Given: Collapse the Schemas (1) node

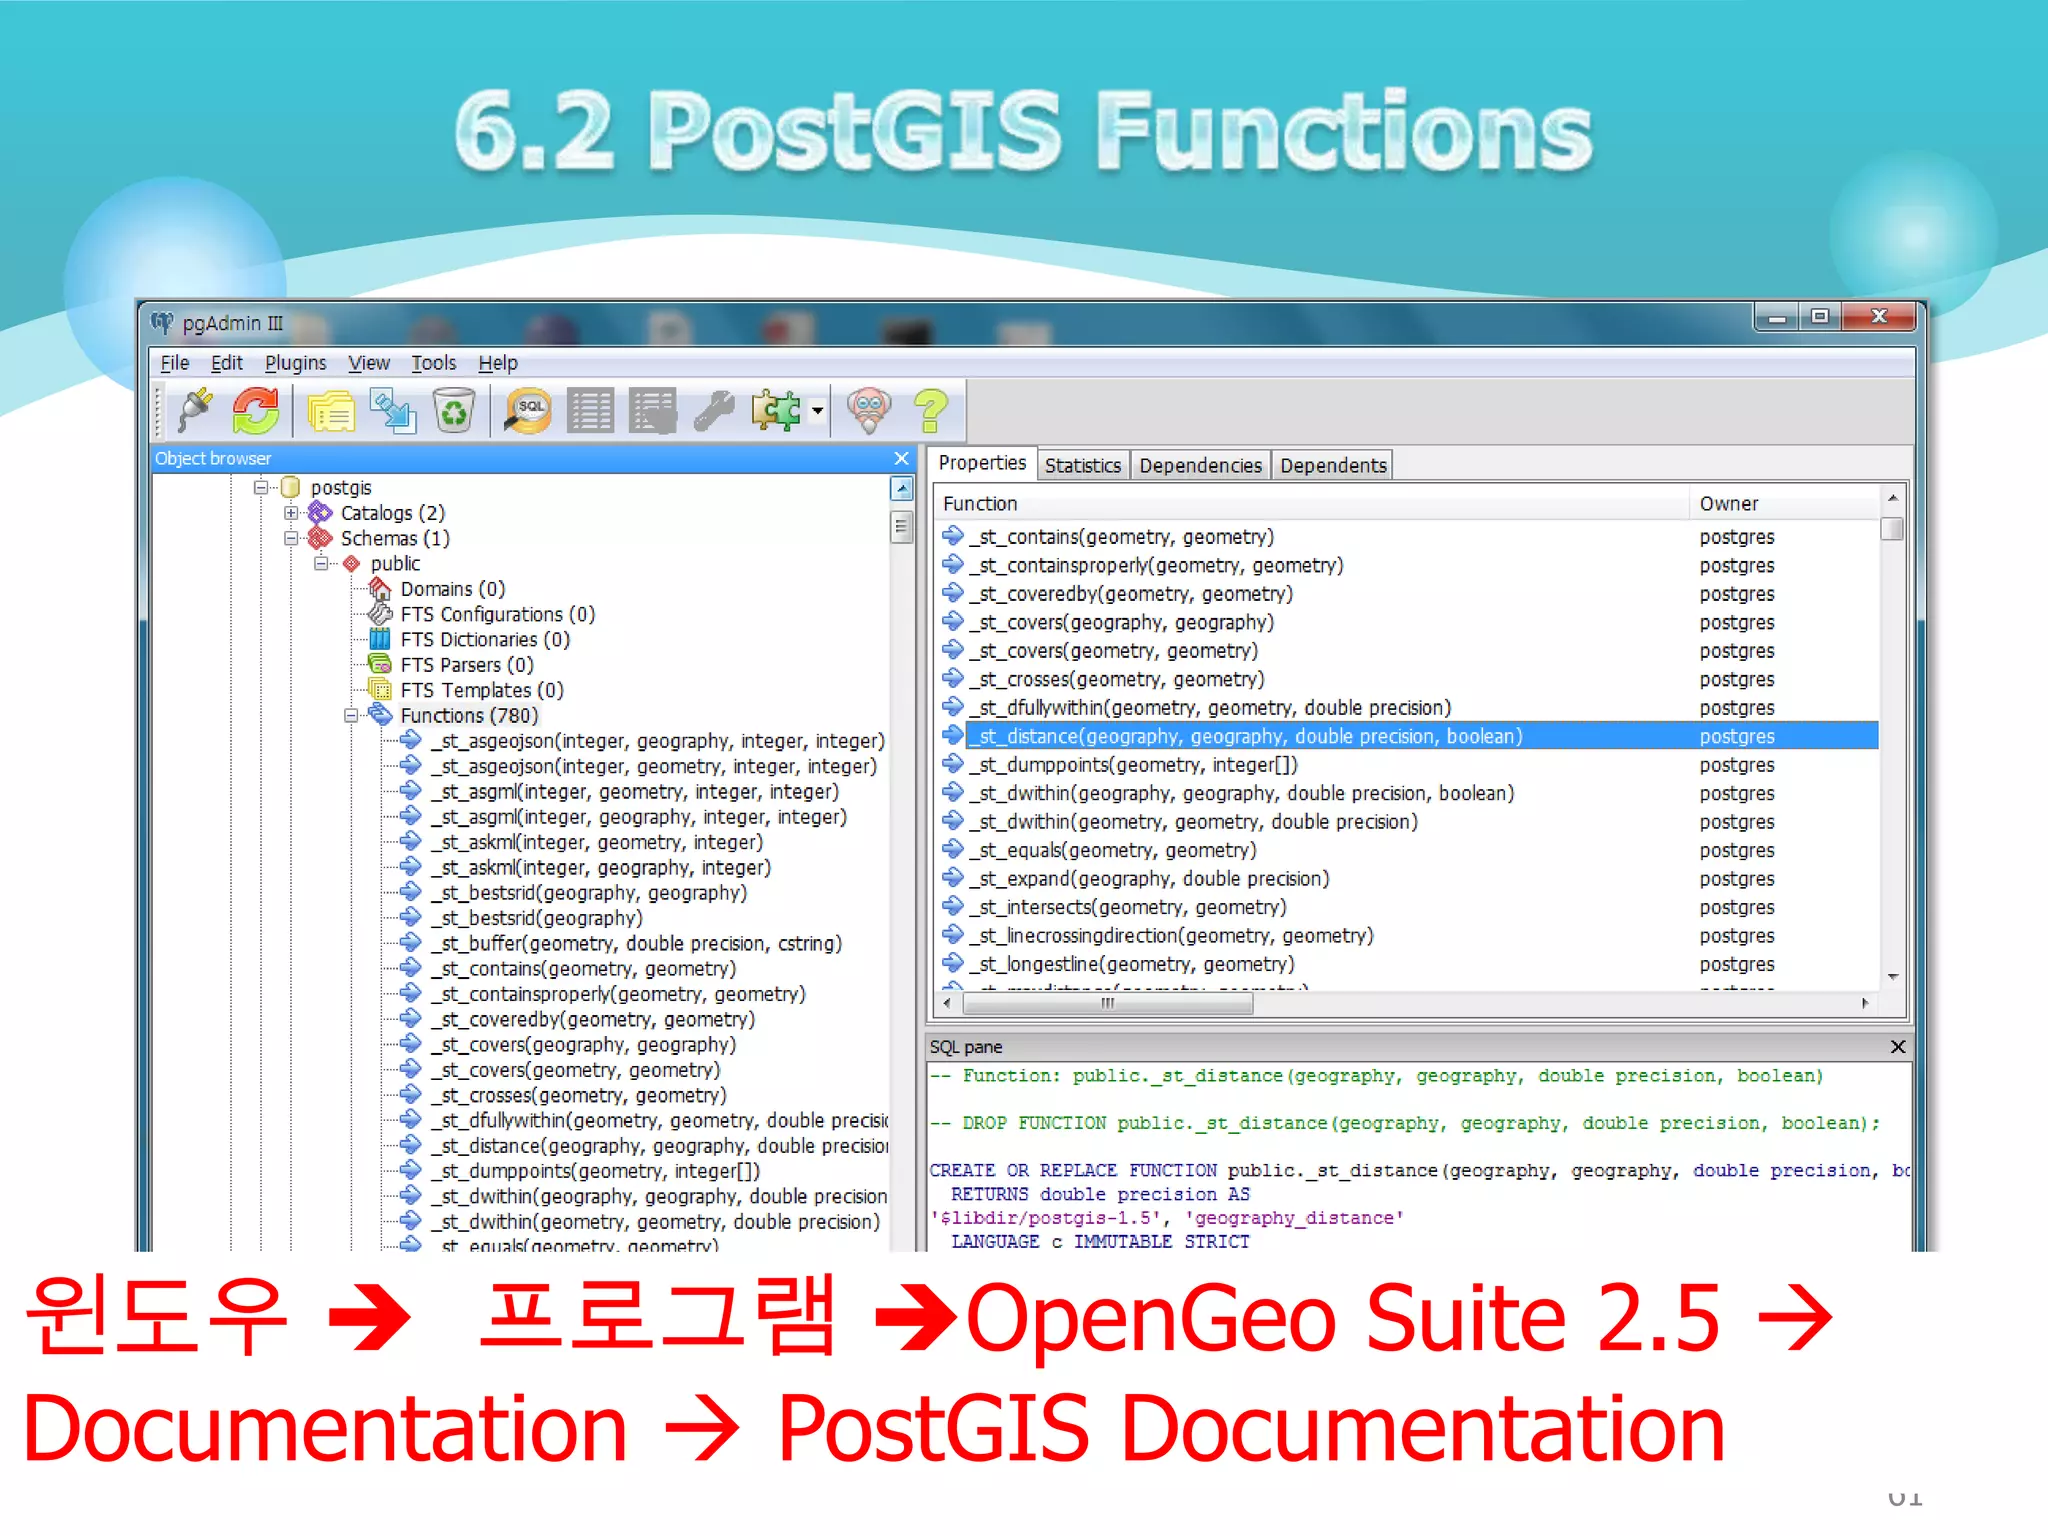Looking at the screenshot, I should [291, 538].
